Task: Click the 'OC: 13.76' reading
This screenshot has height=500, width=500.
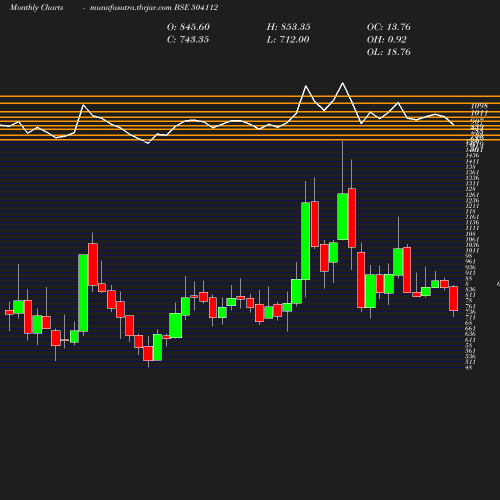Action: point(389,27)
